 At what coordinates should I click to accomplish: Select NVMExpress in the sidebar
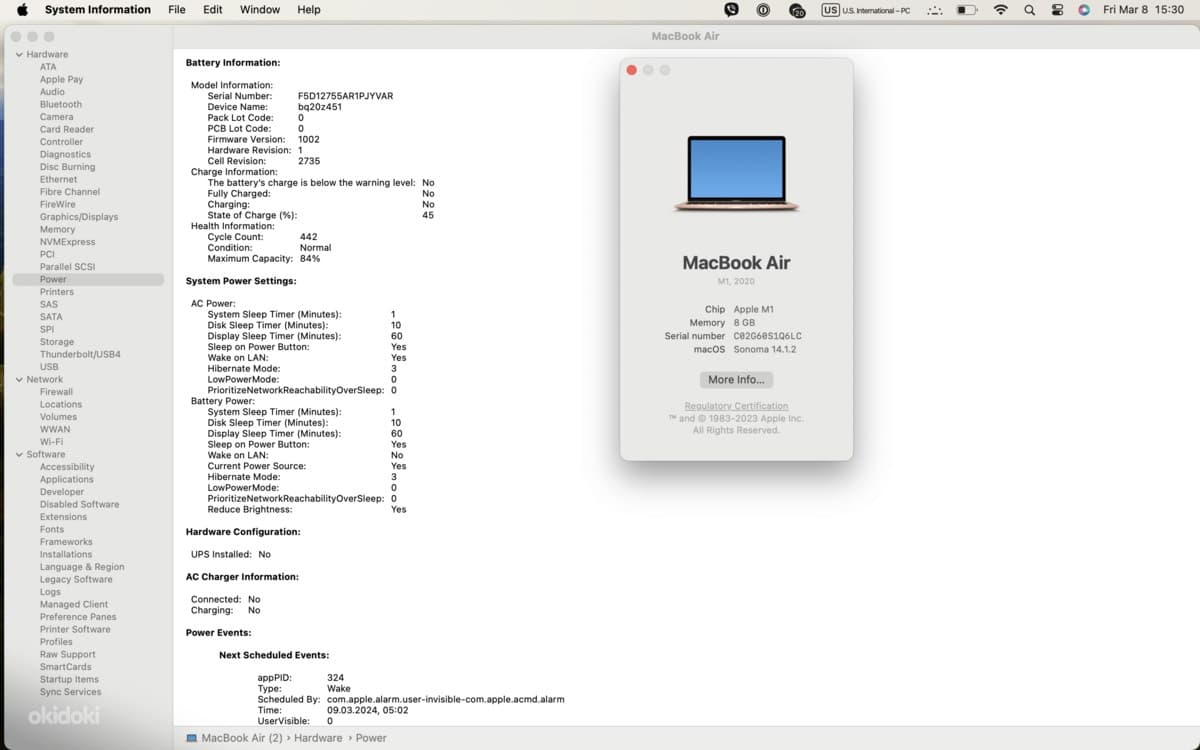[x=68, y=242]
